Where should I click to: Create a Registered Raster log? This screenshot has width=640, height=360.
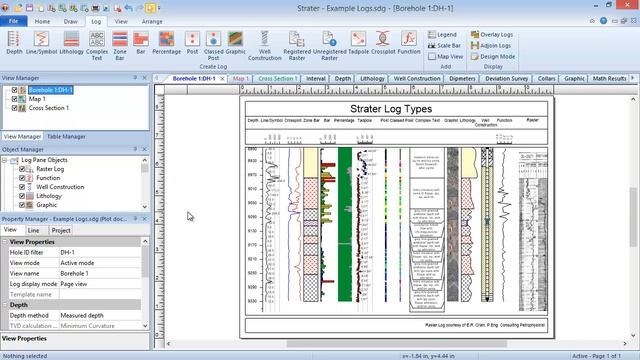(x=297, y=46)
